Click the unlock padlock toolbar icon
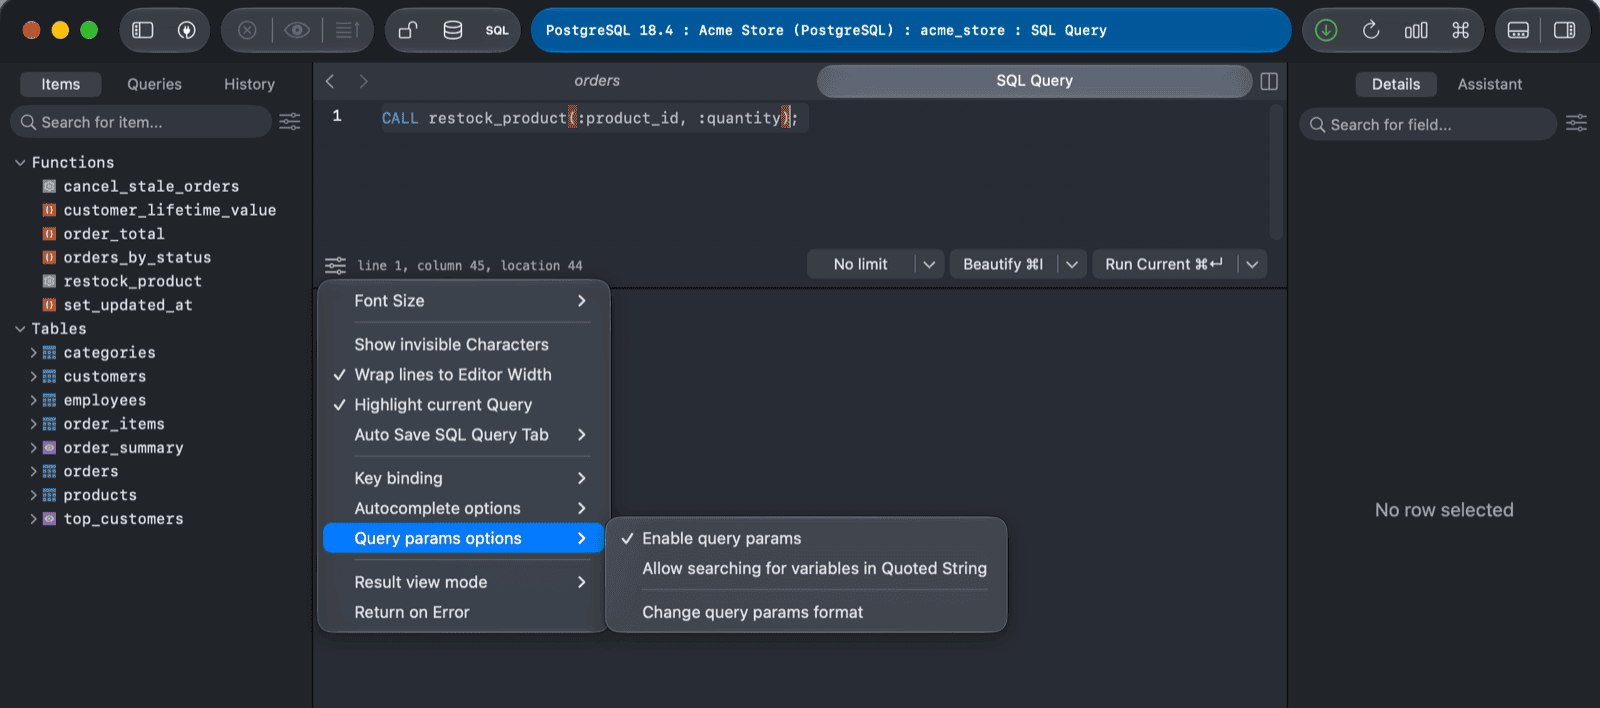 [x=408, y=30]
